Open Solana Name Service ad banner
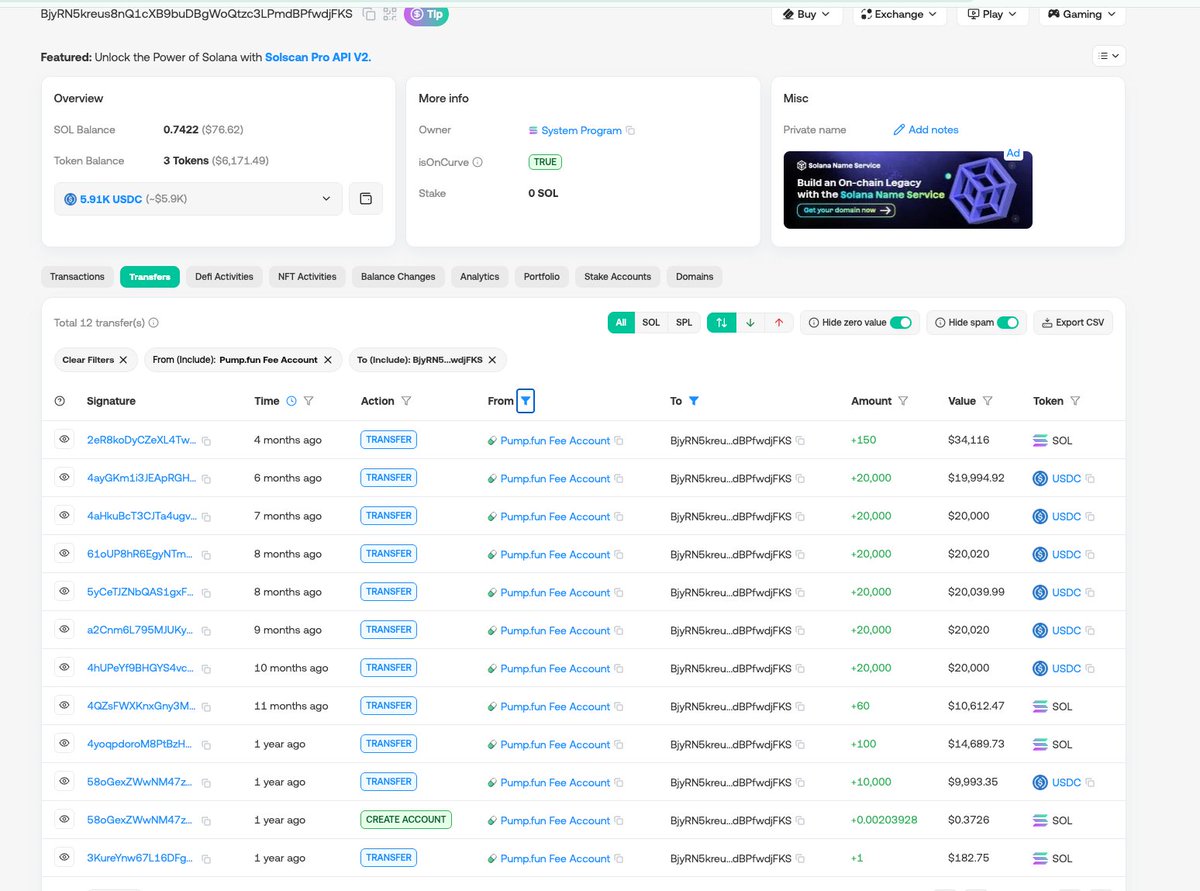The width and height of the screenshot is (1200, 891). [x=908, y=190]
